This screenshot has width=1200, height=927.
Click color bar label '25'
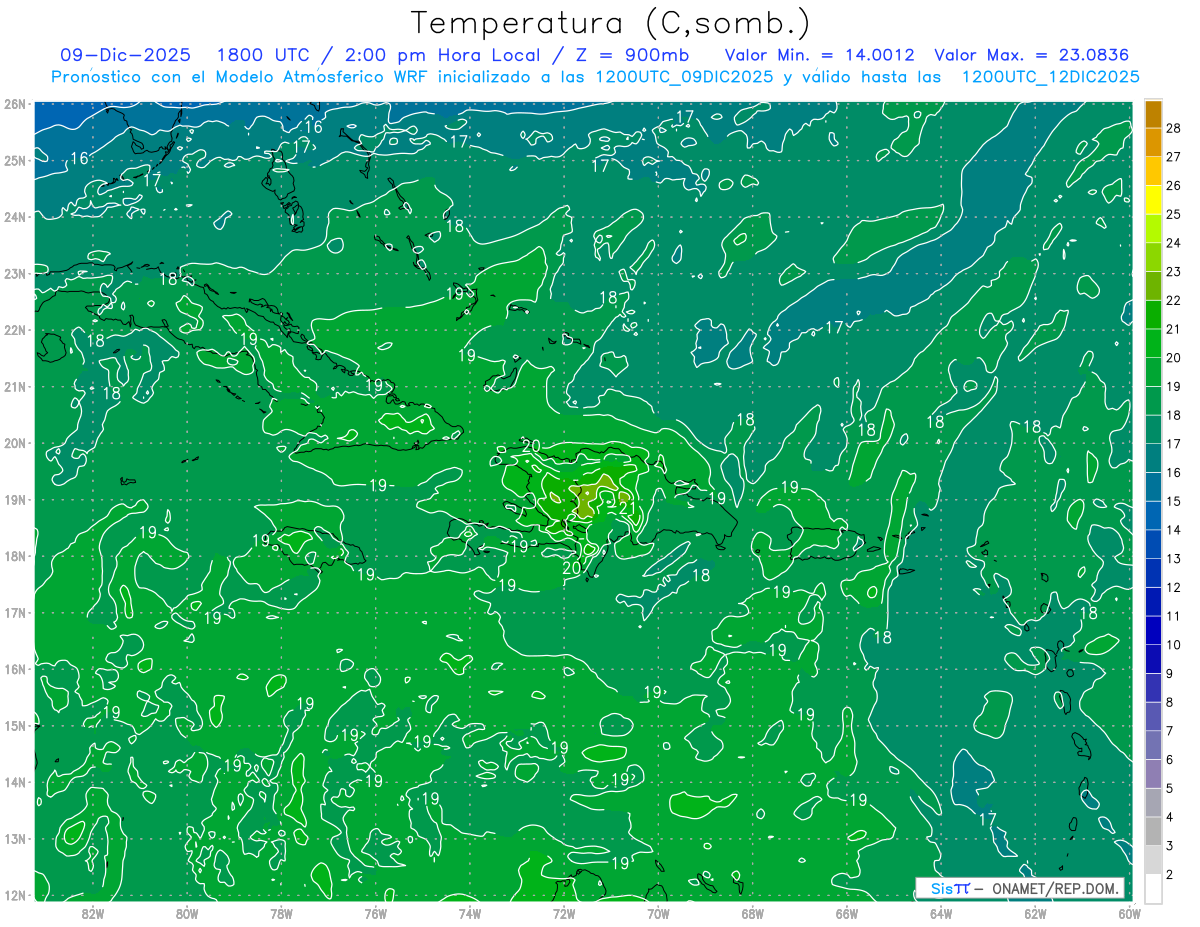[x=1174, y=214]
